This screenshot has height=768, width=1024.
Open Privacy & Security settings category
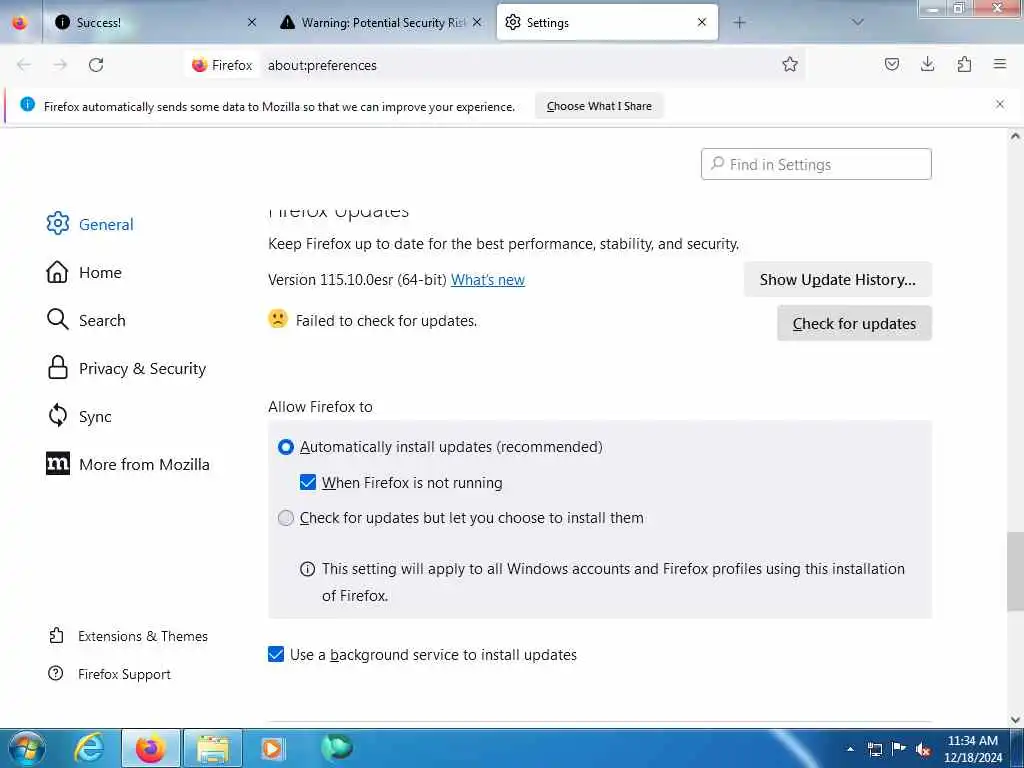(126, 368)
